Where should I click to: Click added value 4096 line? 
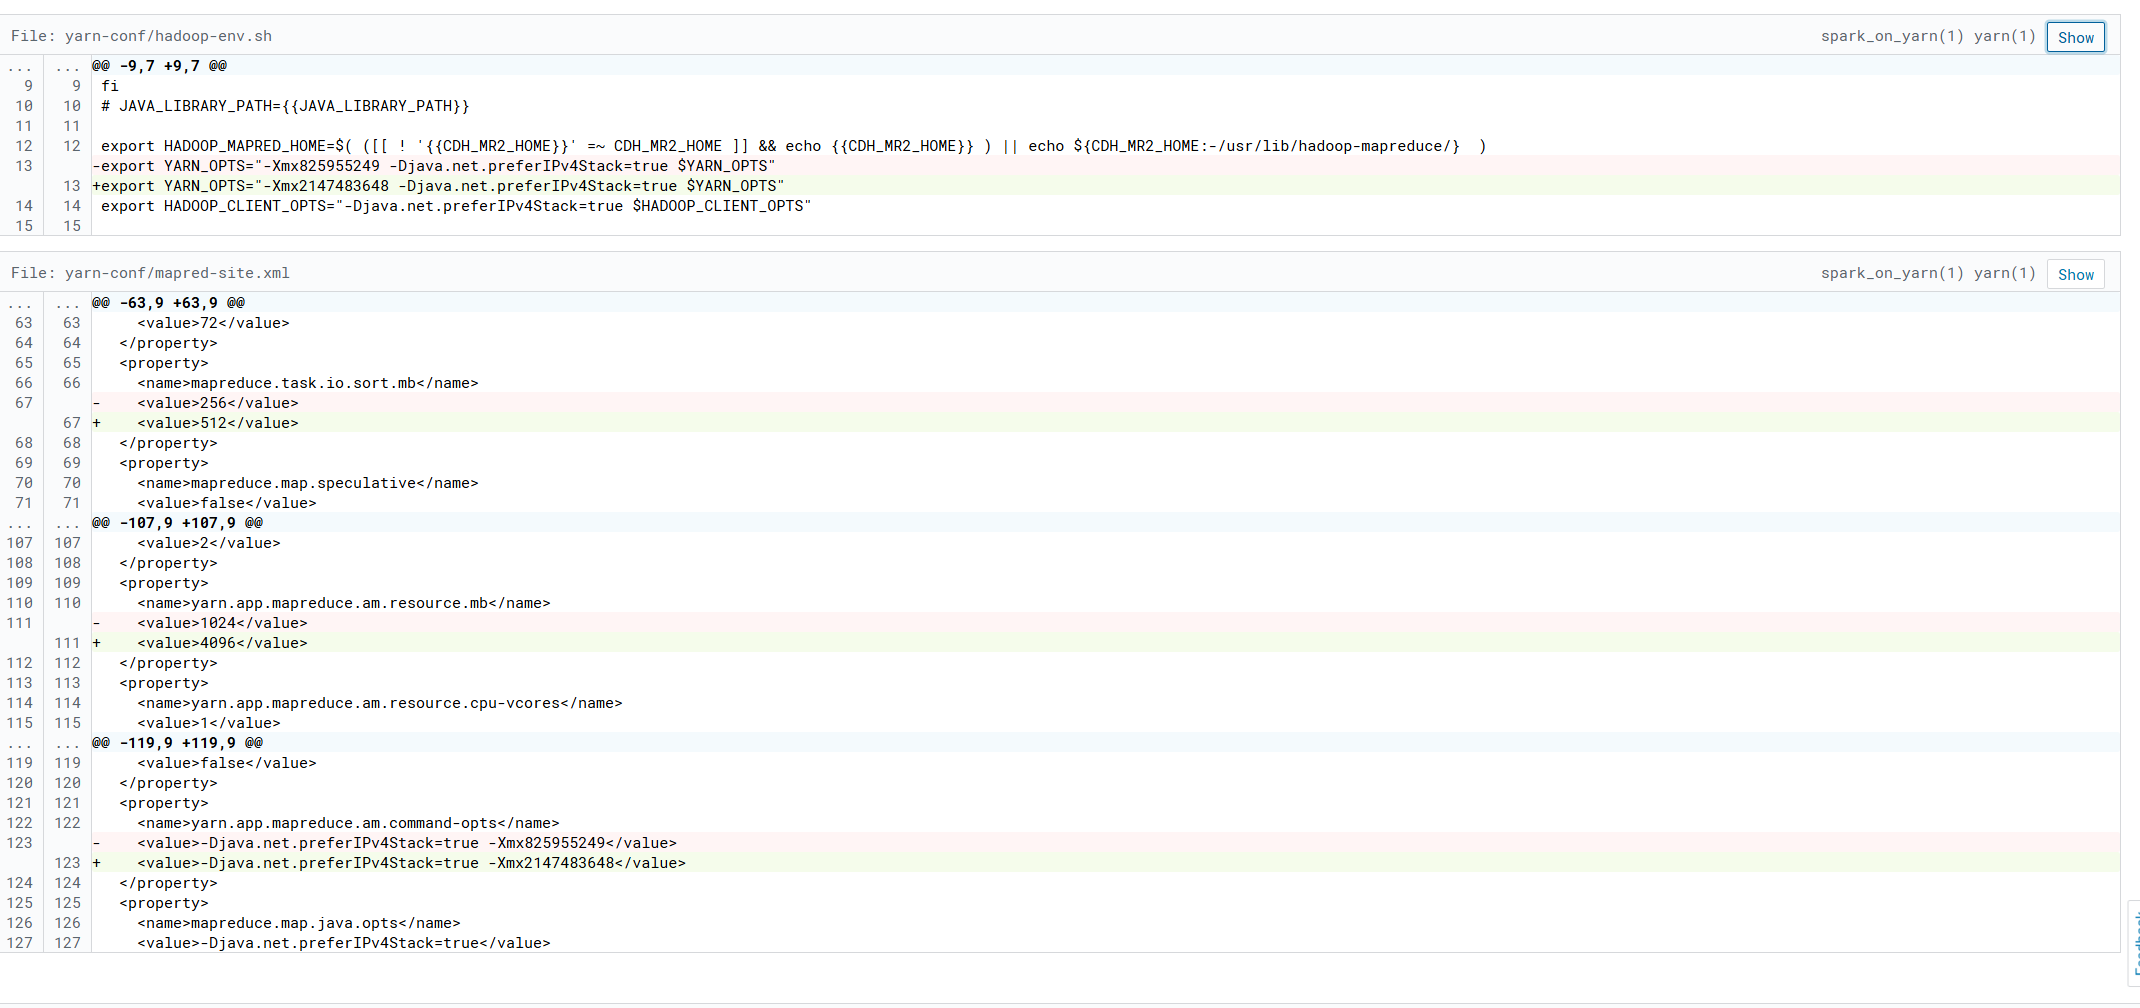(x=222, y=643)
